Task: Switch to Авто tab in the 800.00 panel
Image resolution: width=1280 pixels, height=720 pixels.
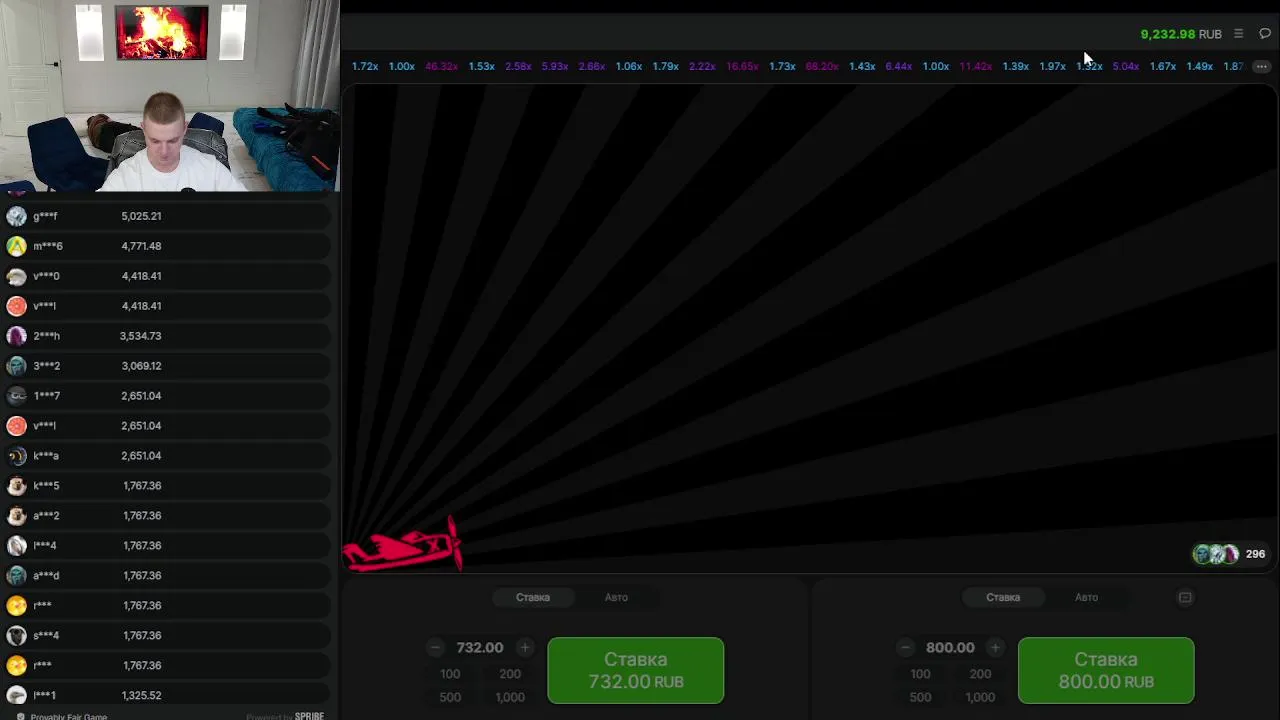Action: (x=1086, y=597)
